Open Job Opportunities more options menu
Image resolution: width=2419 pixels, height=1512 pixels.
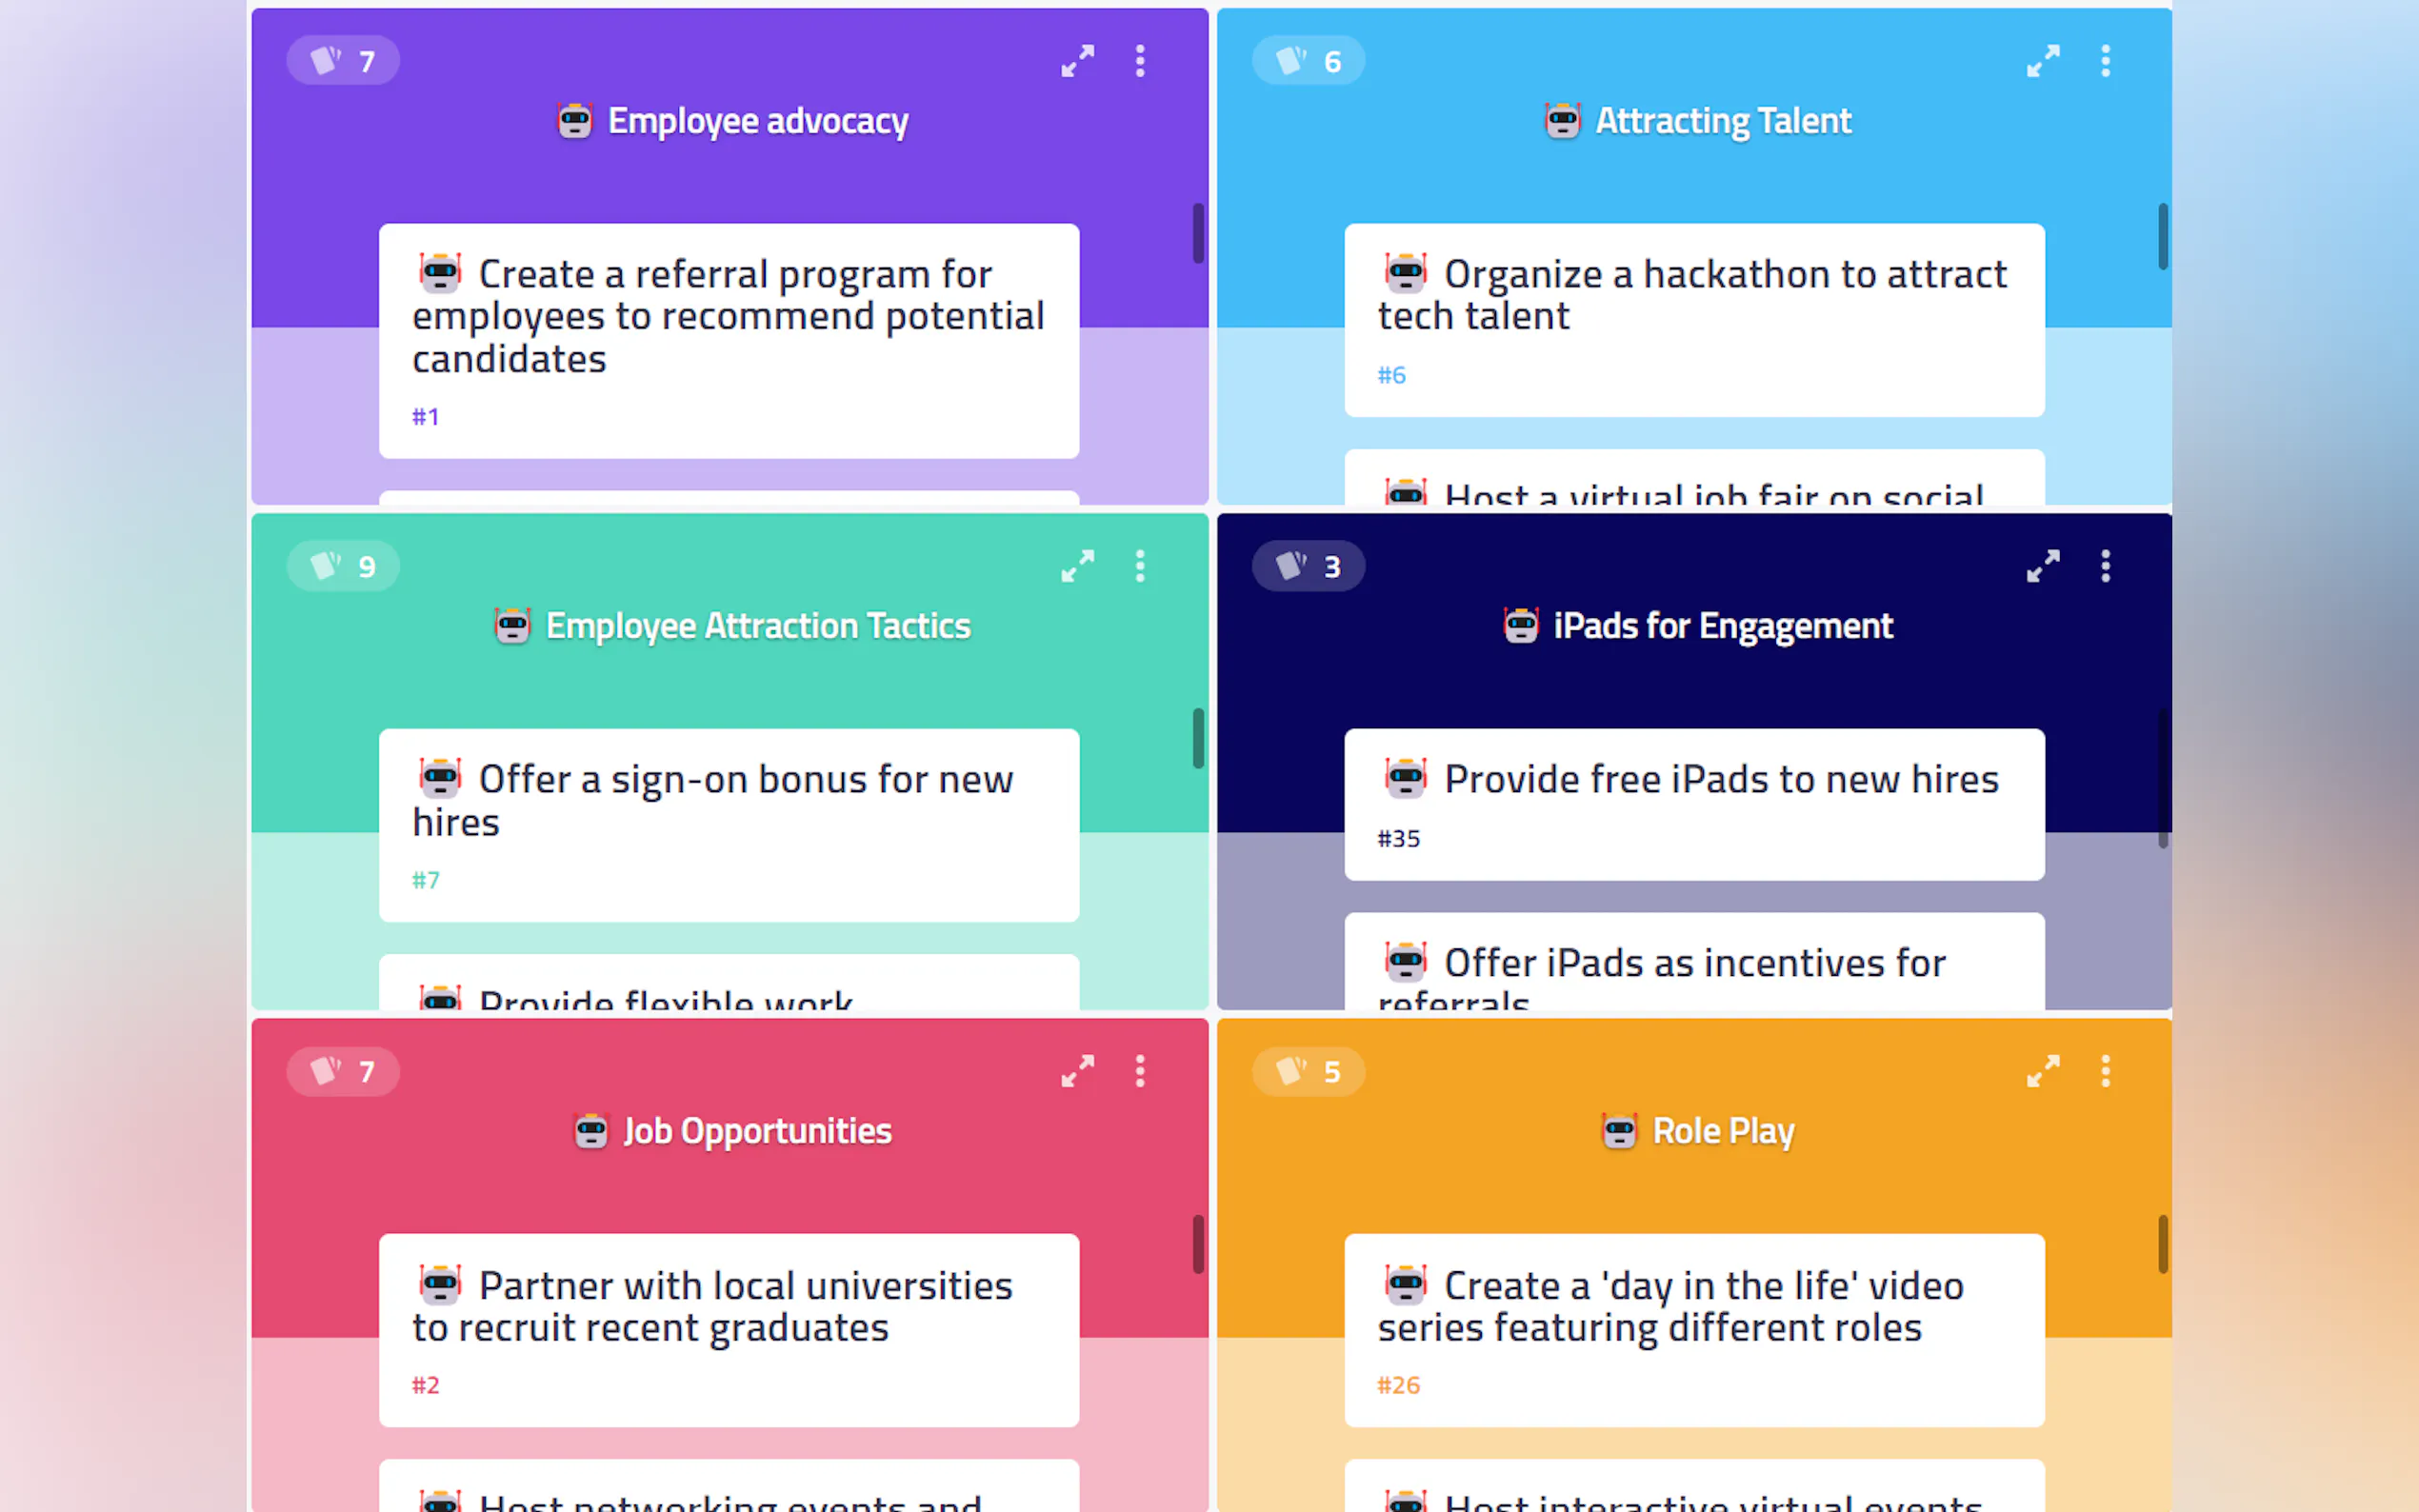click(x=1140, y=1071)
